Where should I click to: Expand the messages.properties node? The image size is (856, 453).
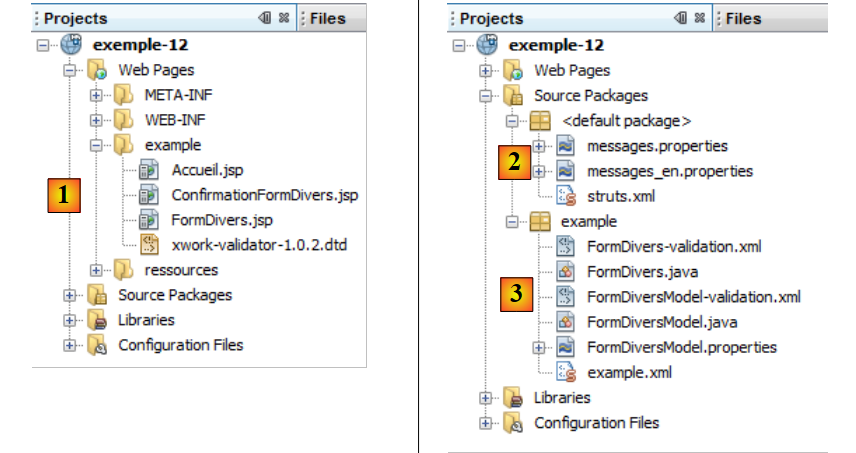click(x=539, y=146)
